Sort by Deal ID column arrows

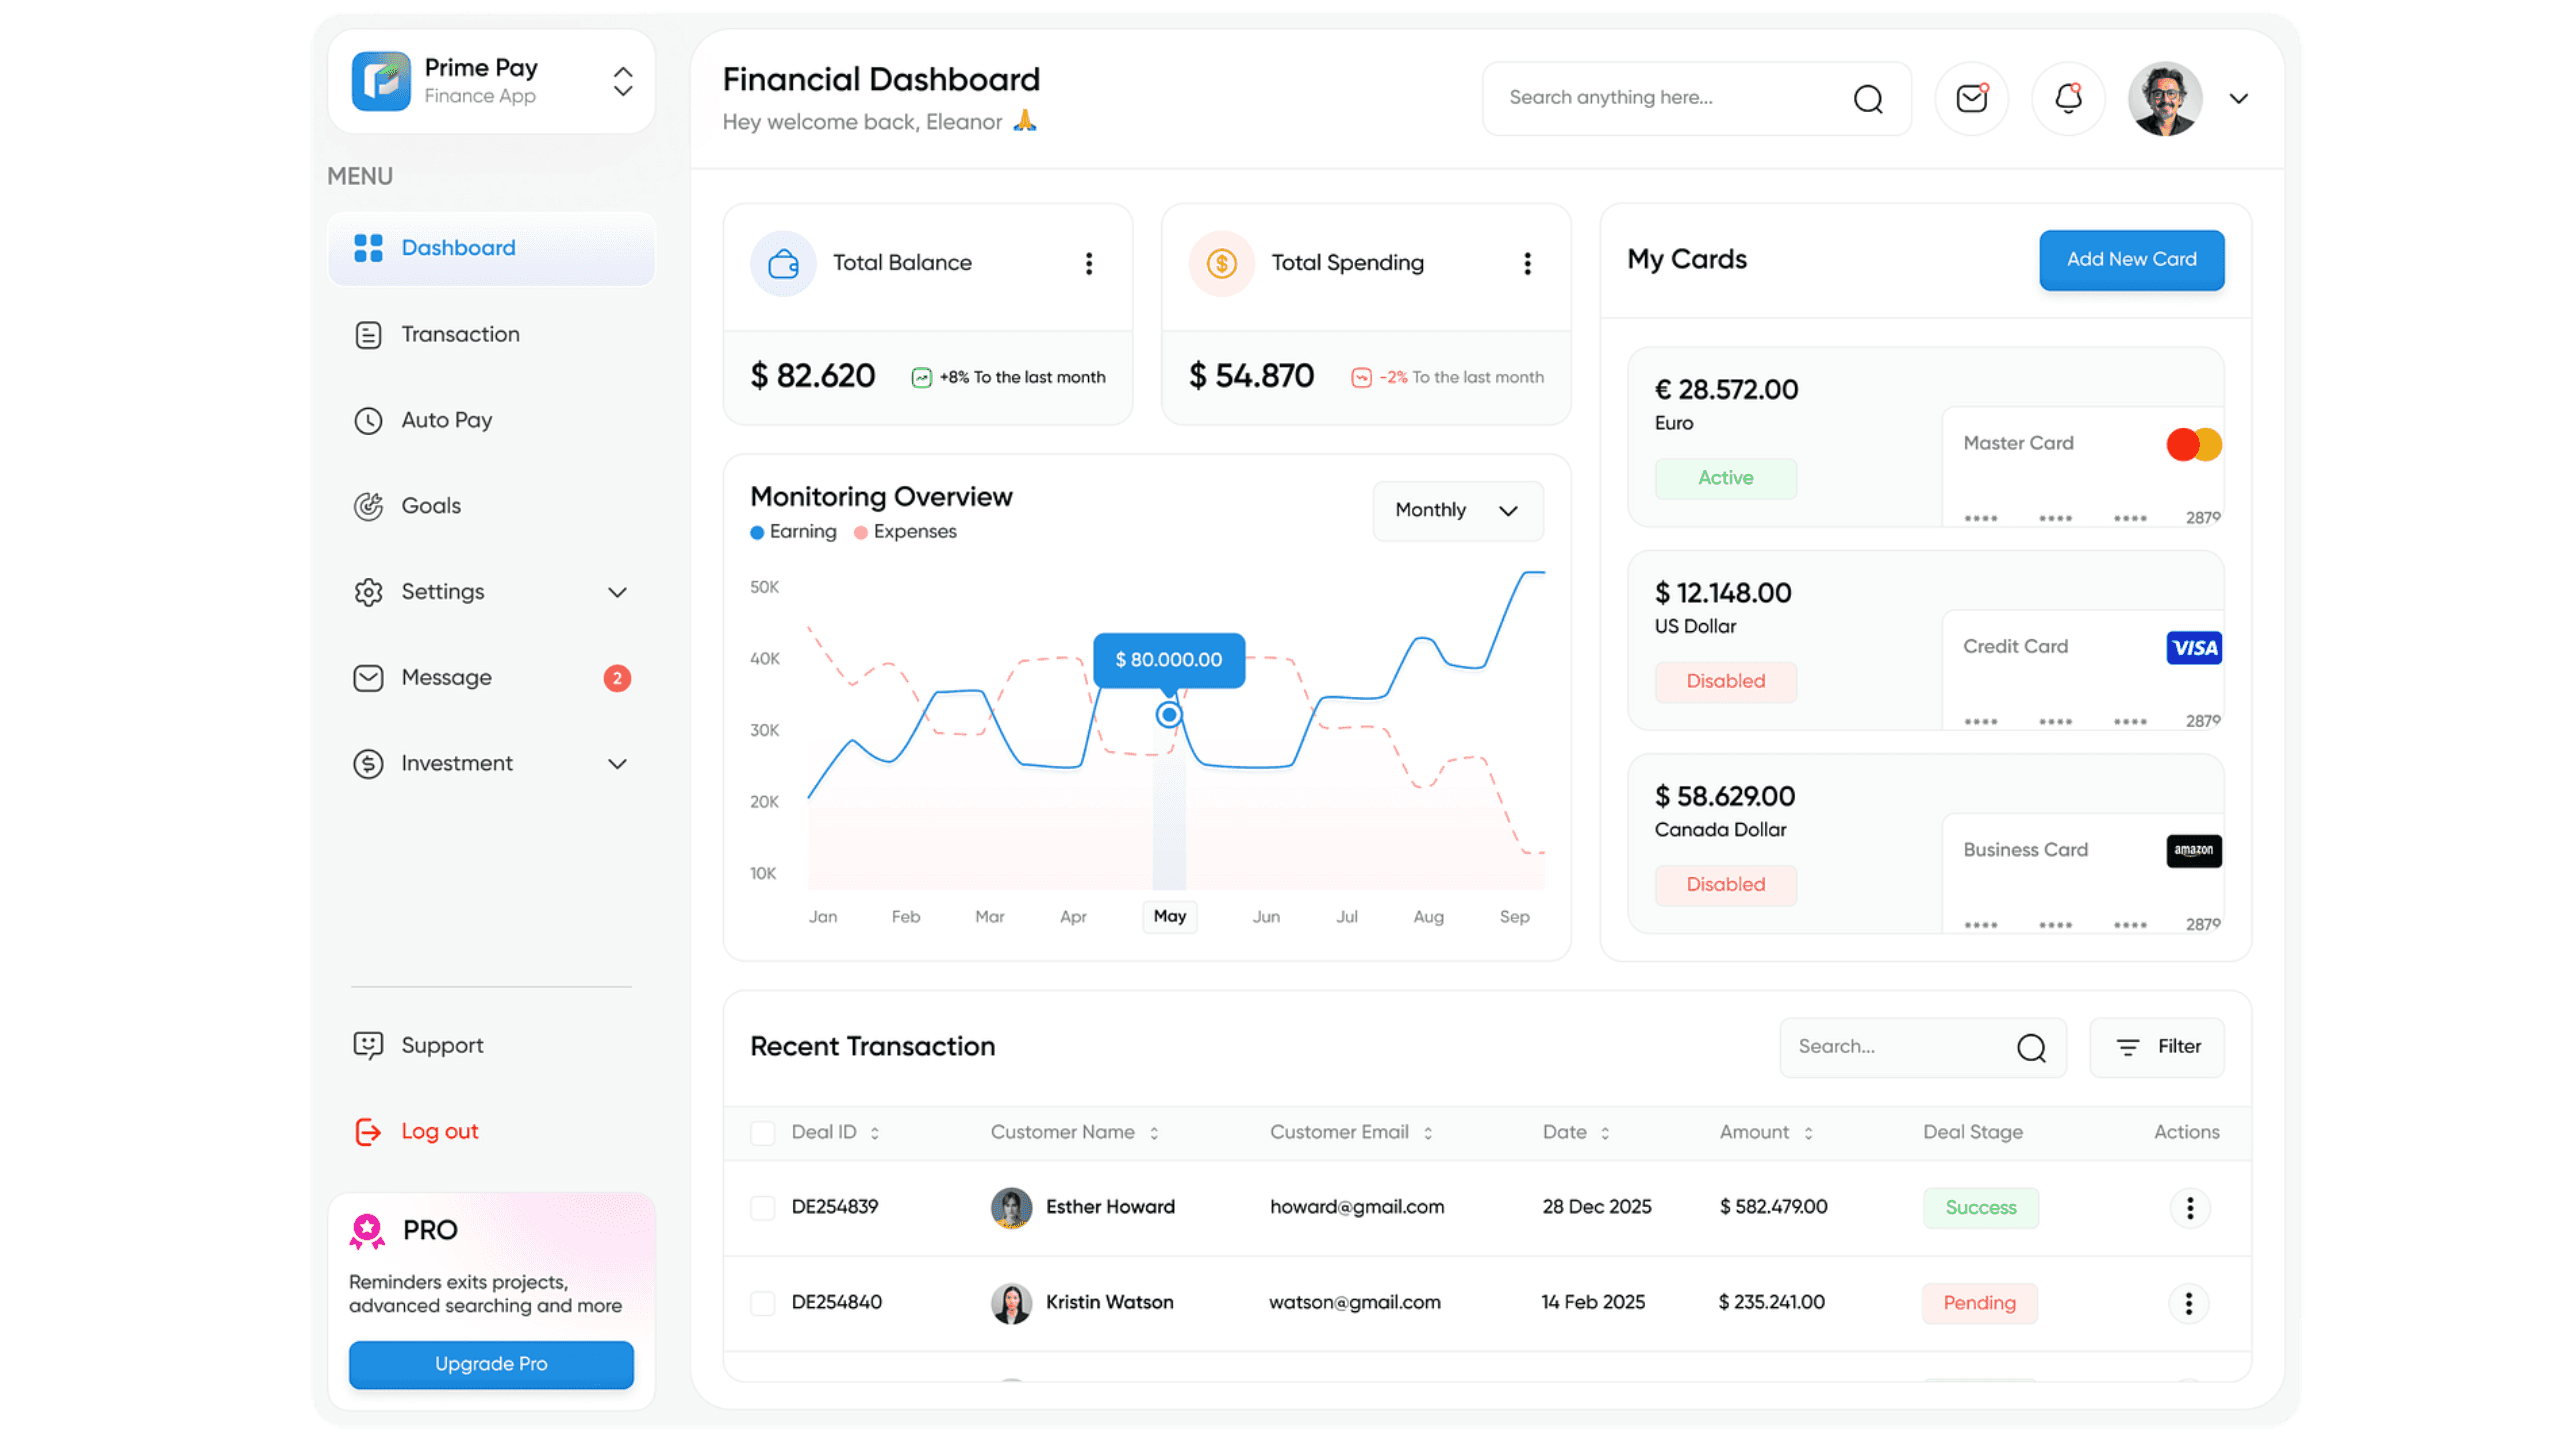click(x=875, y=1133)
